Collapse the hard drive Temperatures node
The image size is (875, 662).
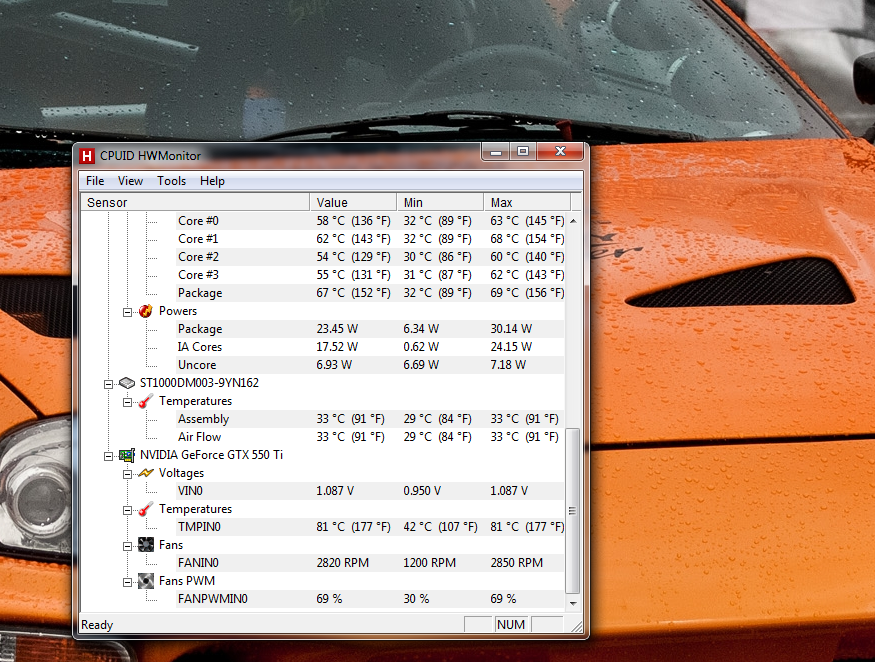point(127,402)
